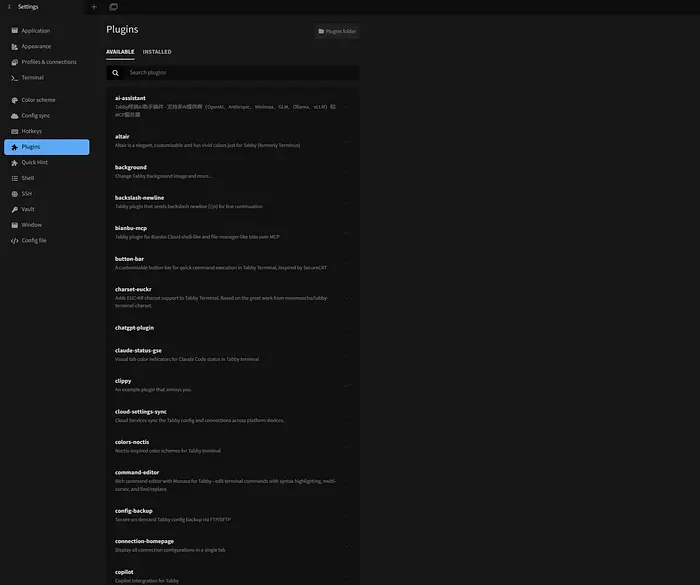Open the Hotkeys settings
The width and height of the screenshot is (700, 585).
46,131
